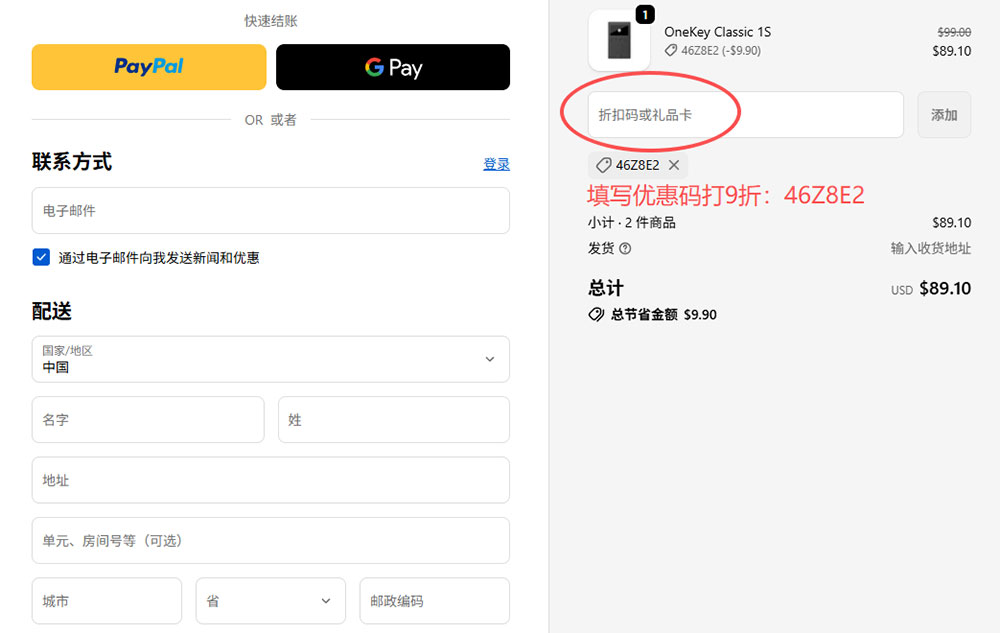Open the OneKey Classic 1S product thumbnail
Image resolution: width=1000 pixels, height=633 pixels.
(x=619, y=40)
